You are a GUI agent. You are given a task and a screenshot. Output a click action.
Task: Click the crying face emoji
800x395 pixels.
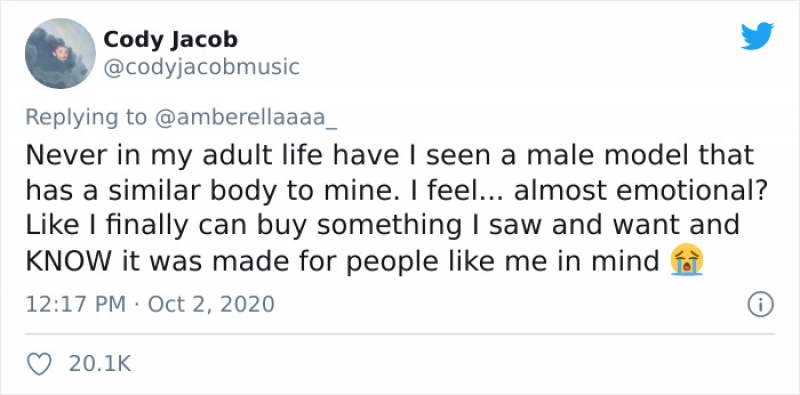(687, 259)
